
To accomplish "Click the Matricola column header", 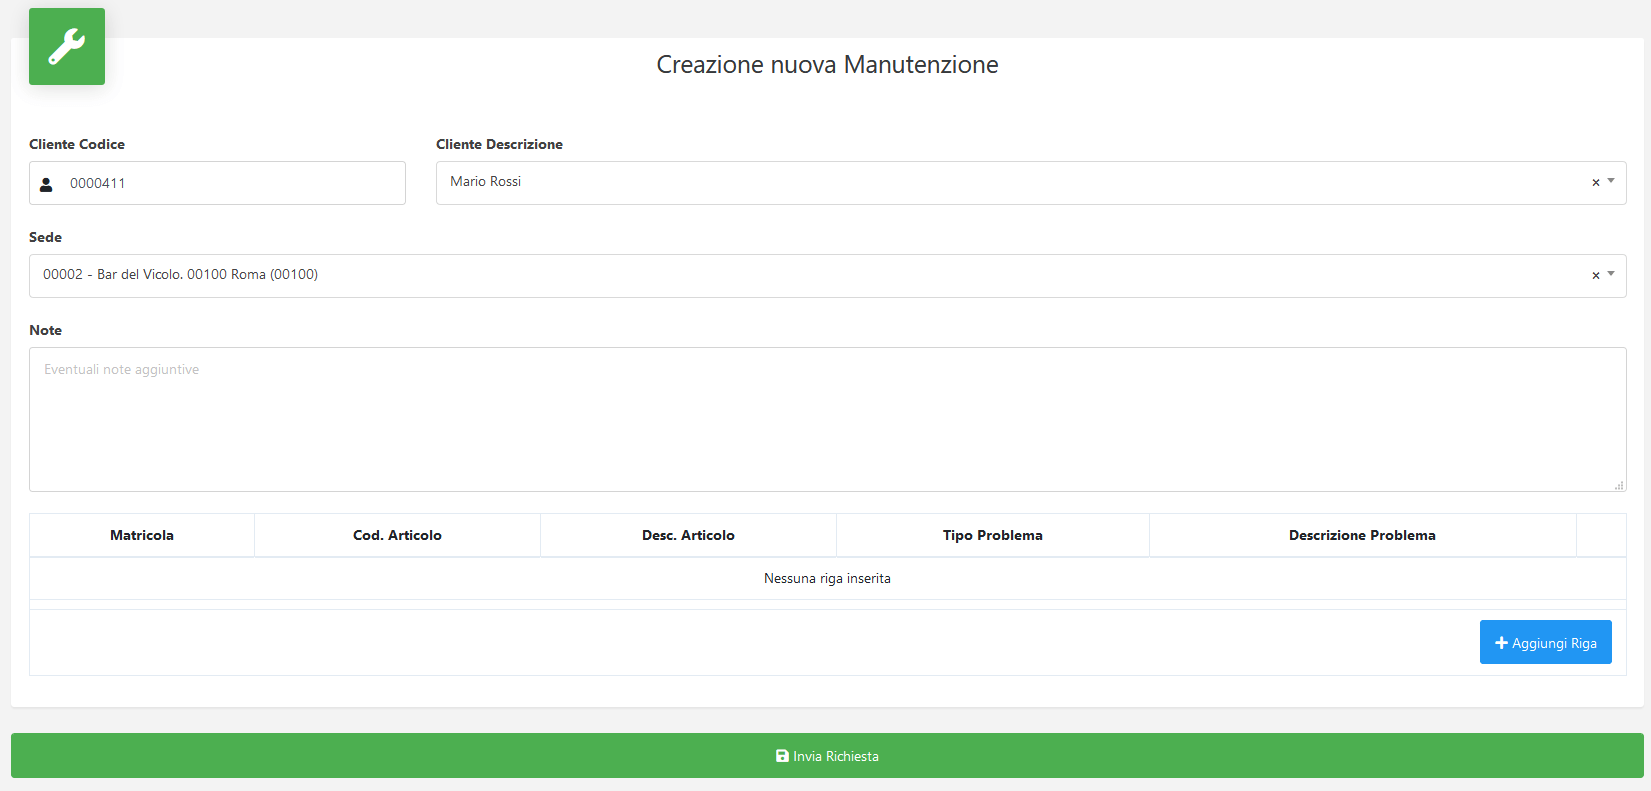I will (142, 535).
